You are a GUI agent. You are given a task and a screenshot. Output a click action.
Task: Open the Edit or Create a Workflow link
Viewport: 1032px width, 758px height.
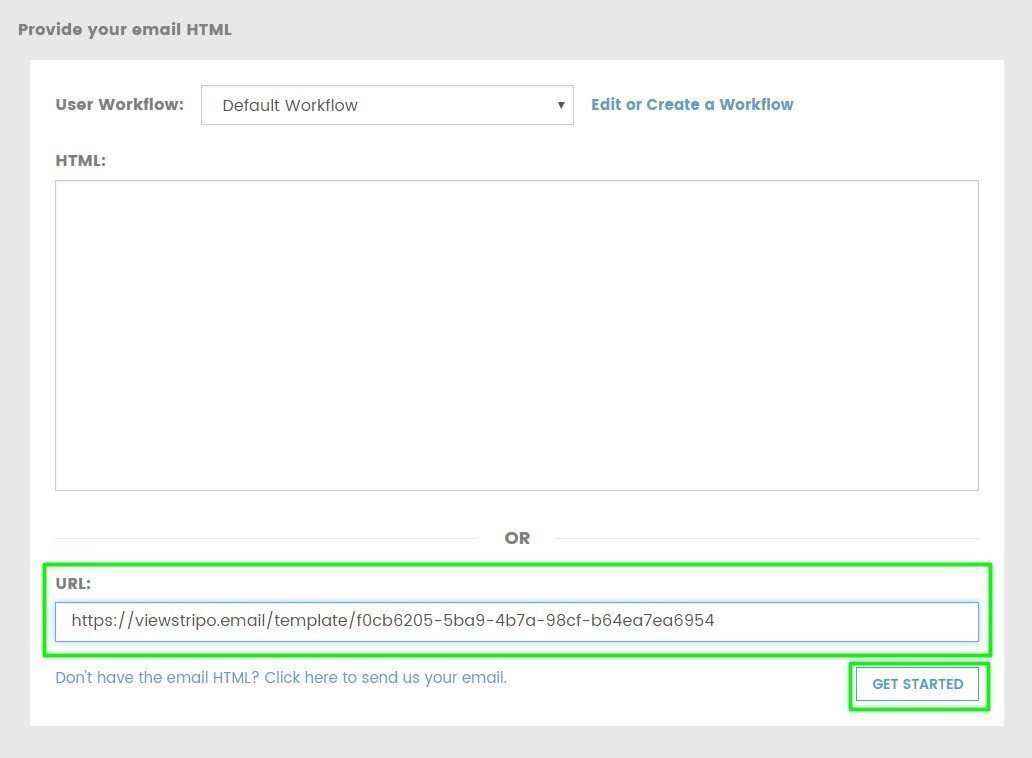click(692, 104)
